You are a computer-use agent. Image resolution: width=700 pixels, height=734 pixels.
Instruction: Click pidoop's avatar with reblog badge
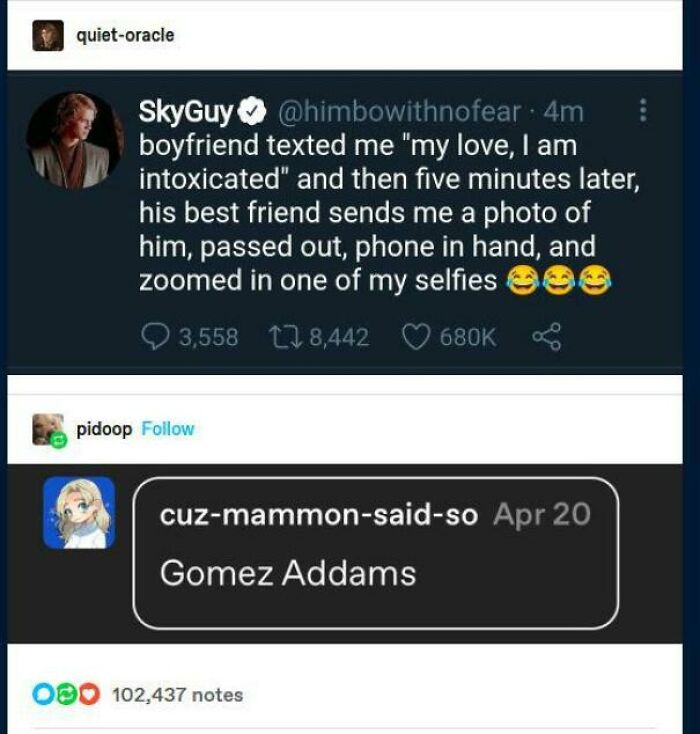point(49,429)
